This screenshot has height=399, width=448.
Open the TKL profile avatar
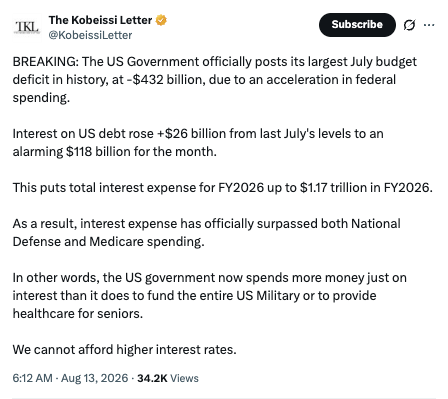pyautogui.click(x=27, y=27)
